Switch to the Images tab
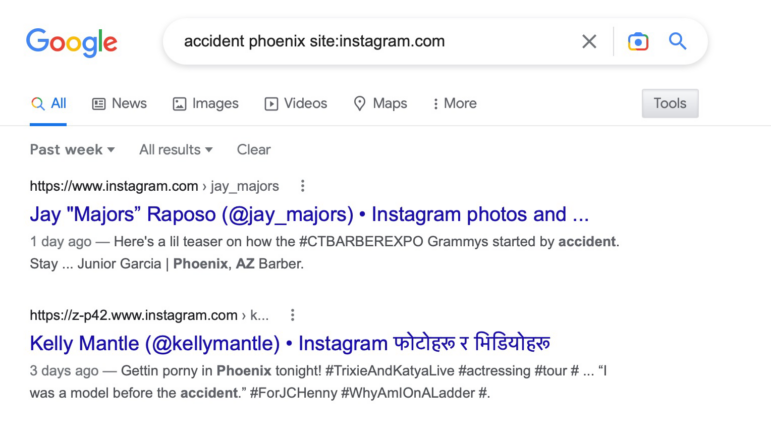 point(206,104)
